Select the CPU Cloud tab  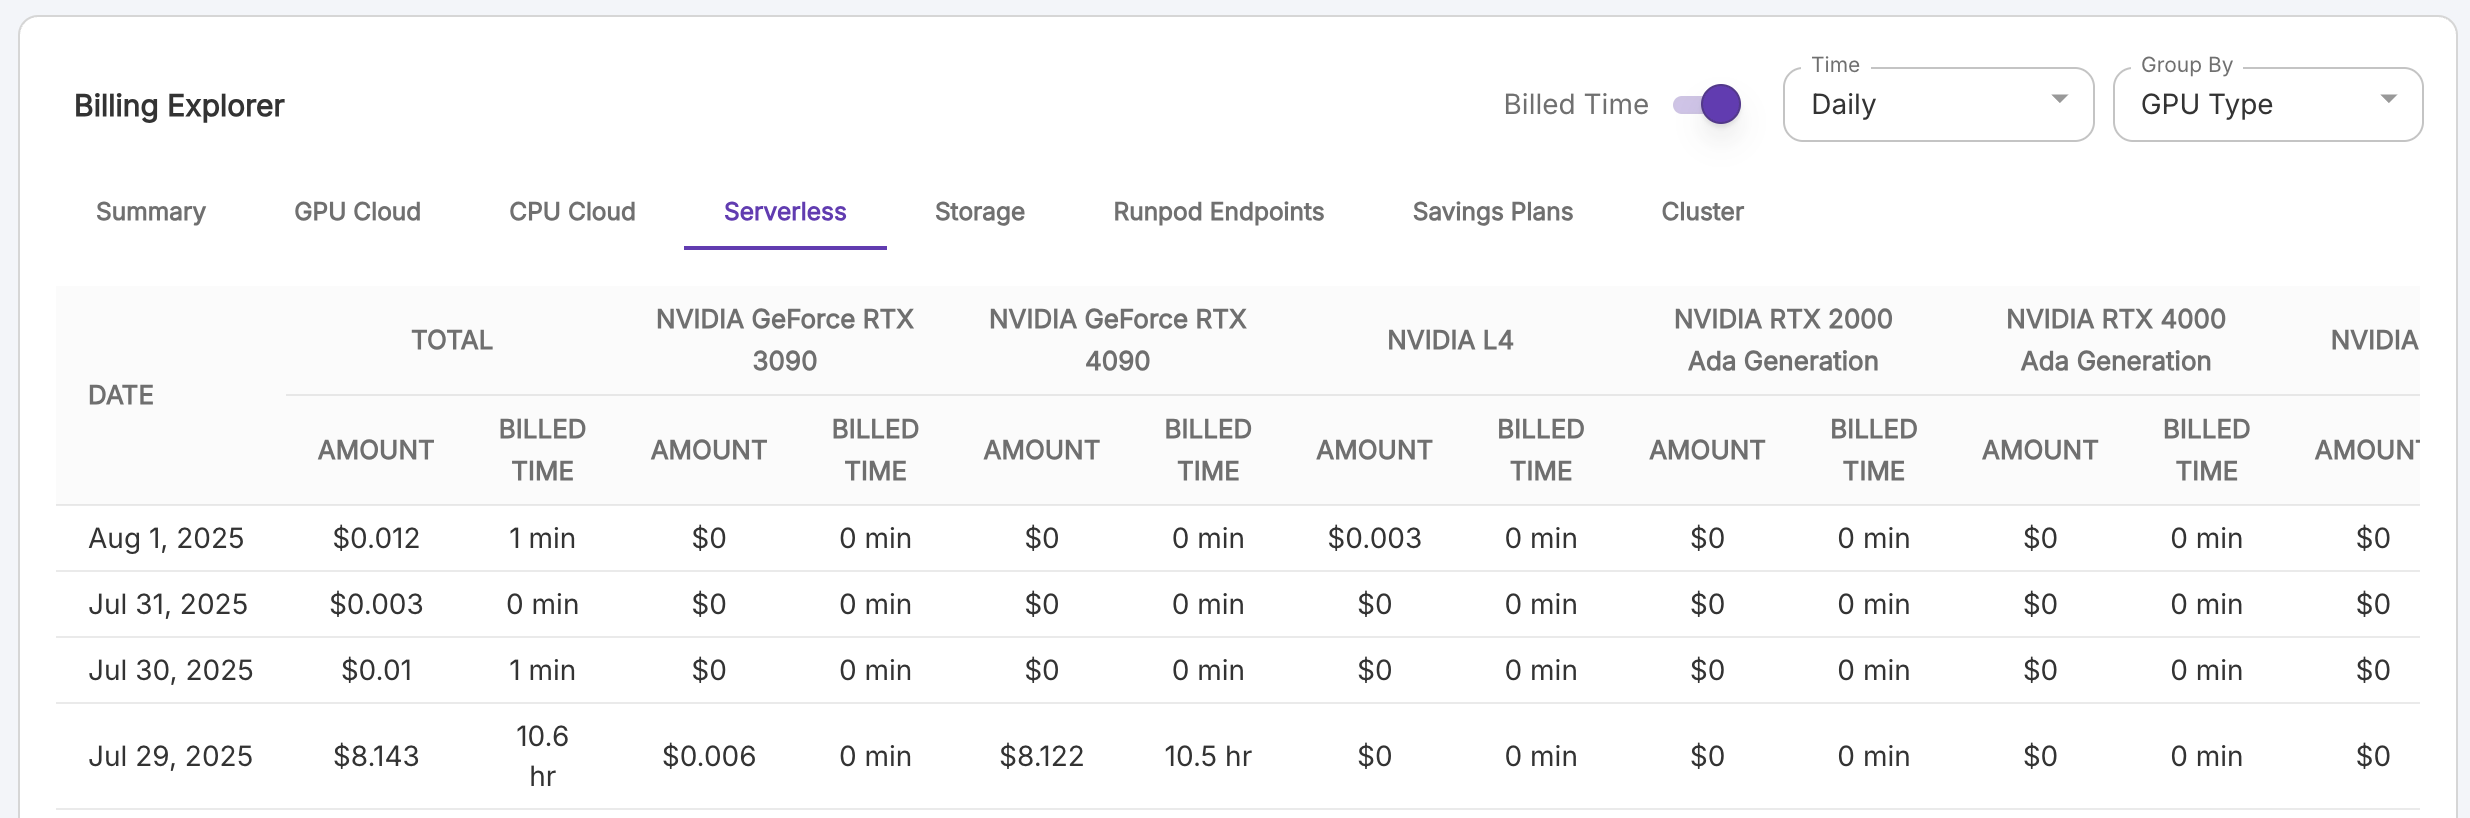click(572, 212)
